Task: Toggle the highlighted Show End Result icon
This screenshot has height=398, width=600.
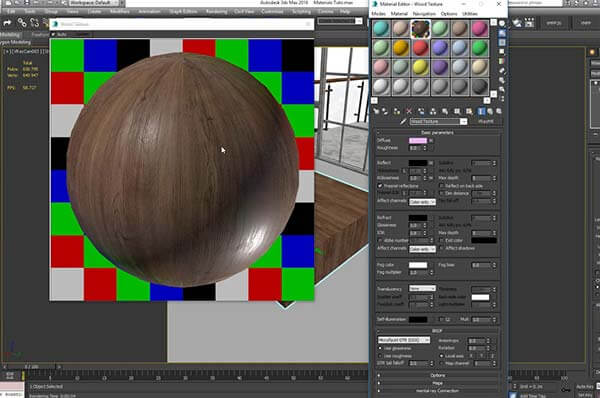Action: coord(481,111)
